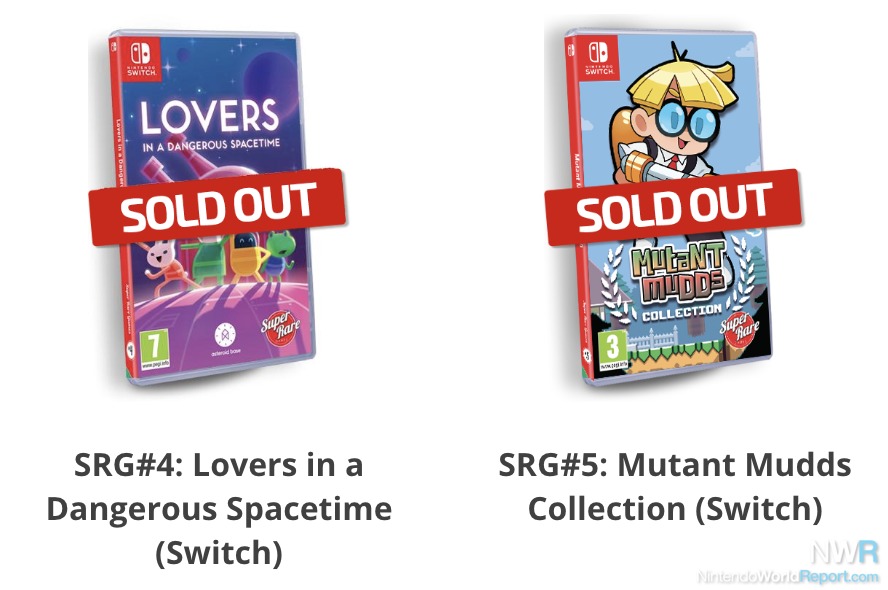Click the PEGI 7 rating badge
This screenshot has height=590, width=888.
[x=155, y=349]
